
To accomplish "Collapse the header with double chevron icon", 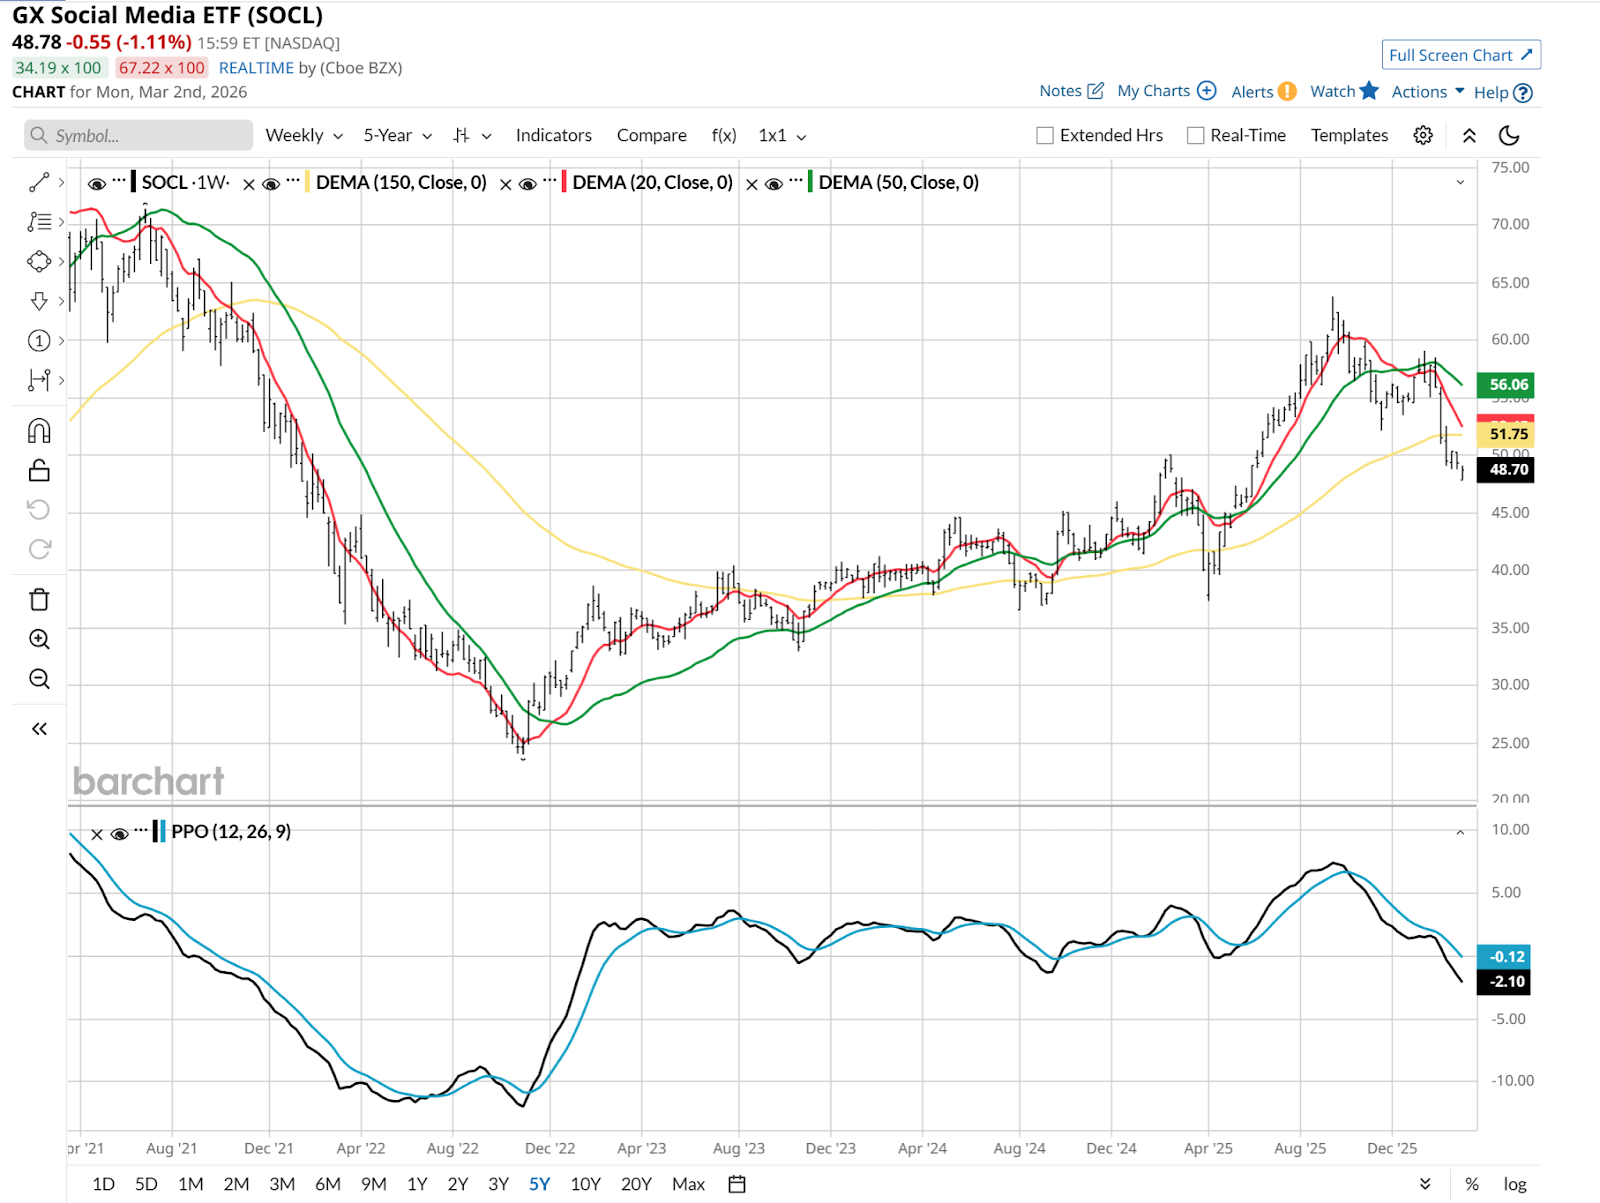I will tap(1469, 135).
